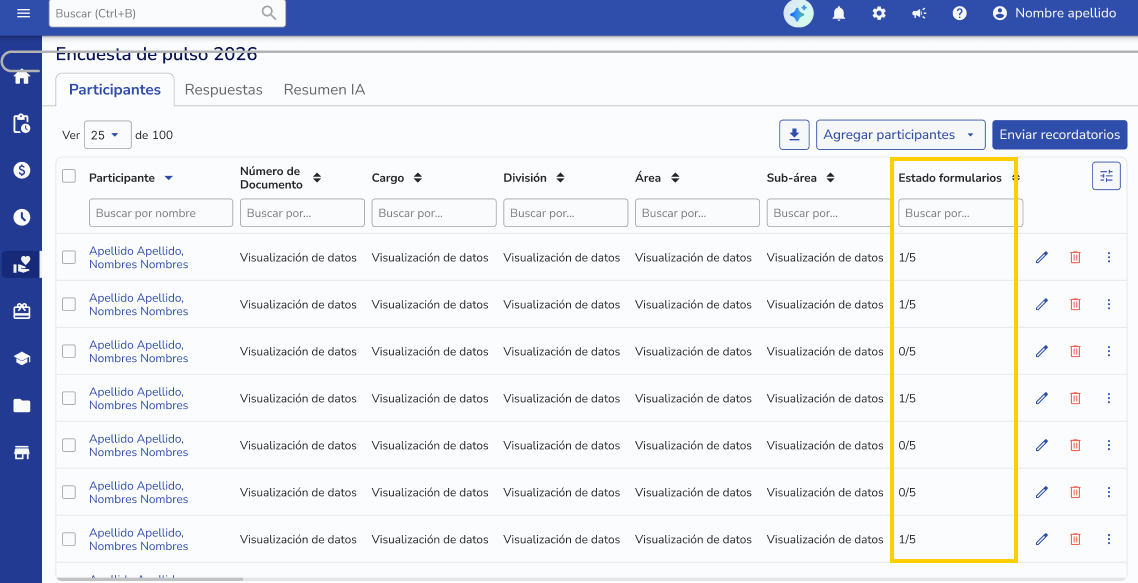Click the Buscar por nombre input field
Screen dimensions: 1138x583
[x=160, y=213]
